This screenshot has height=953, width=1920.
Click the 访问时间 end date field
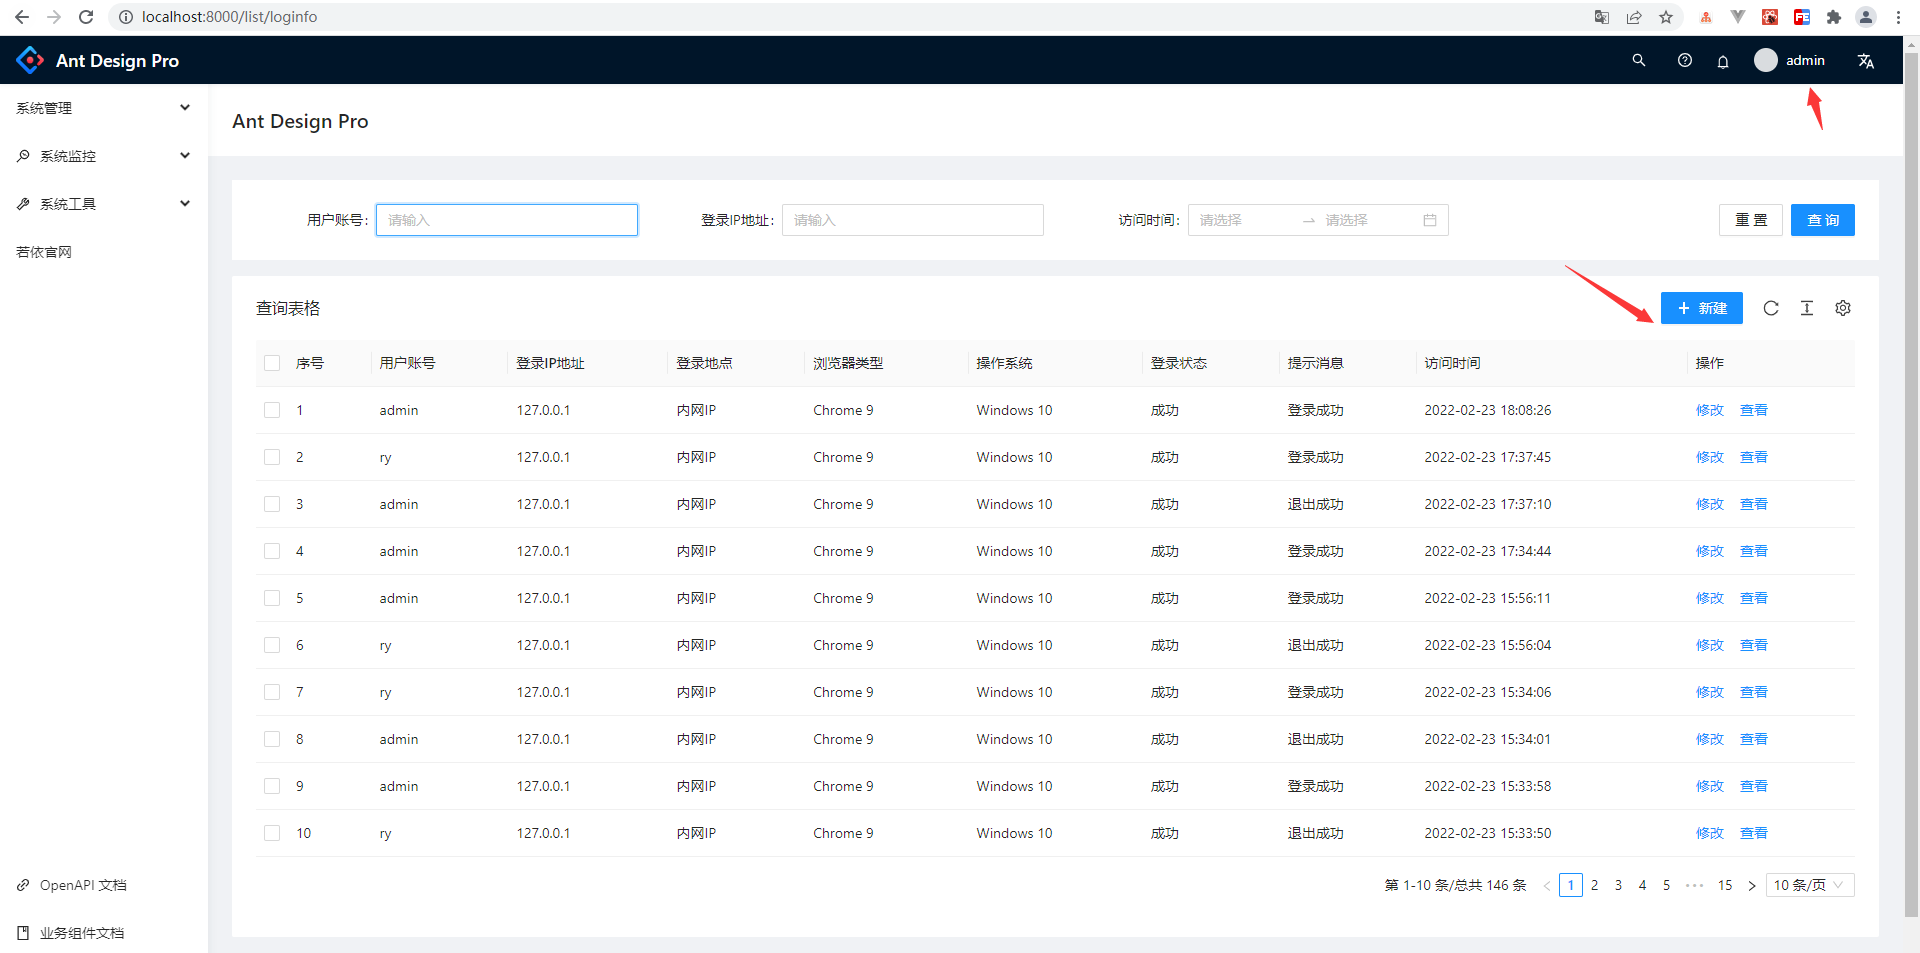pyautogui.click(x=1370, y=220)
